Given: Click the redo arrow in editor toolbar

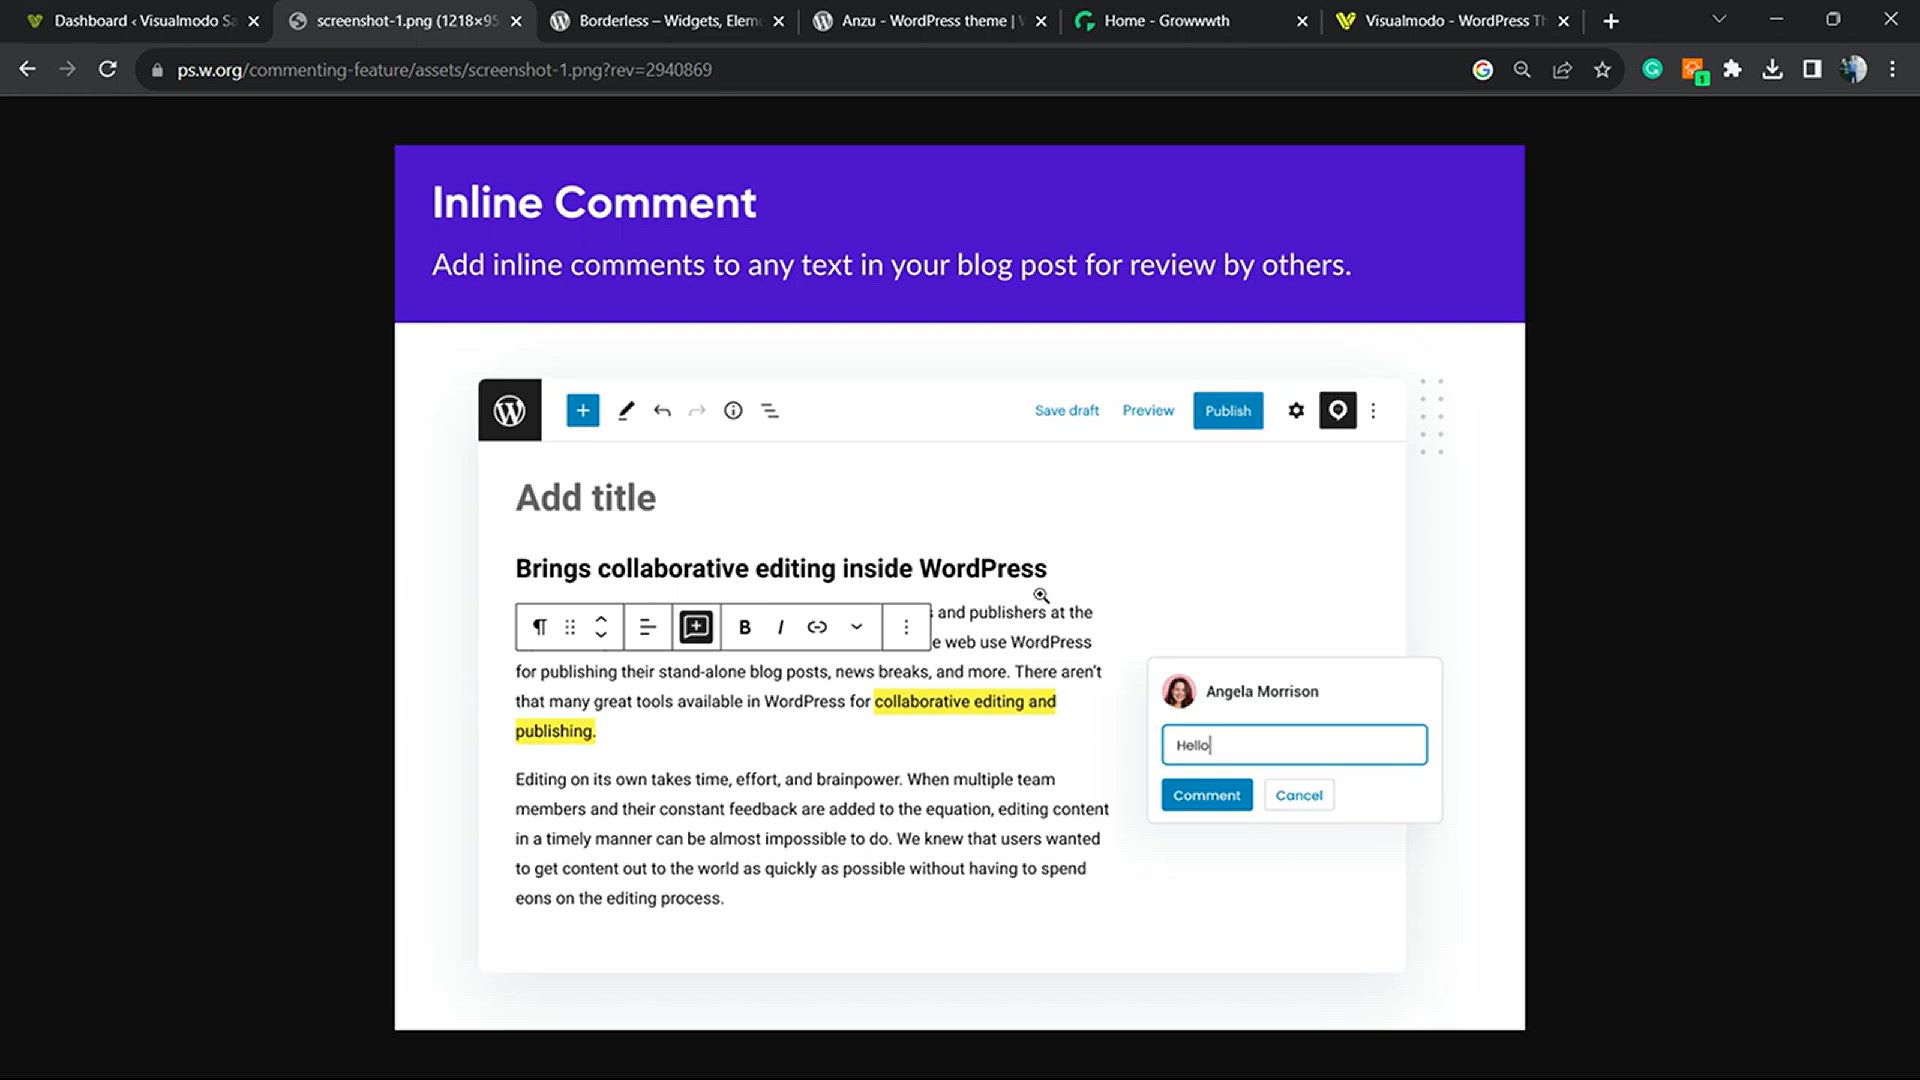Looking at the screenshot, I should pyautogui.click(x=697, y=410).
